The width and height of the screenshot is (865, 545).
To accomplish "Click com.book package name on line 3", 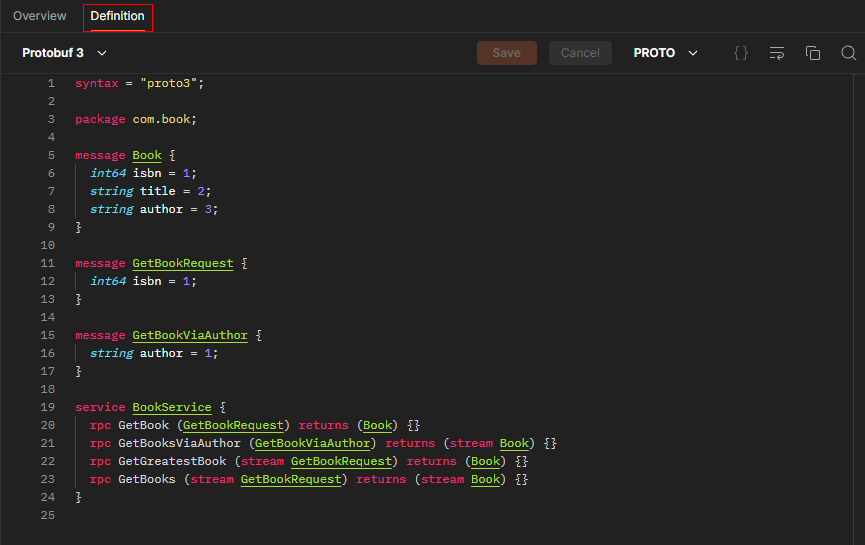I will coord(161,119).
